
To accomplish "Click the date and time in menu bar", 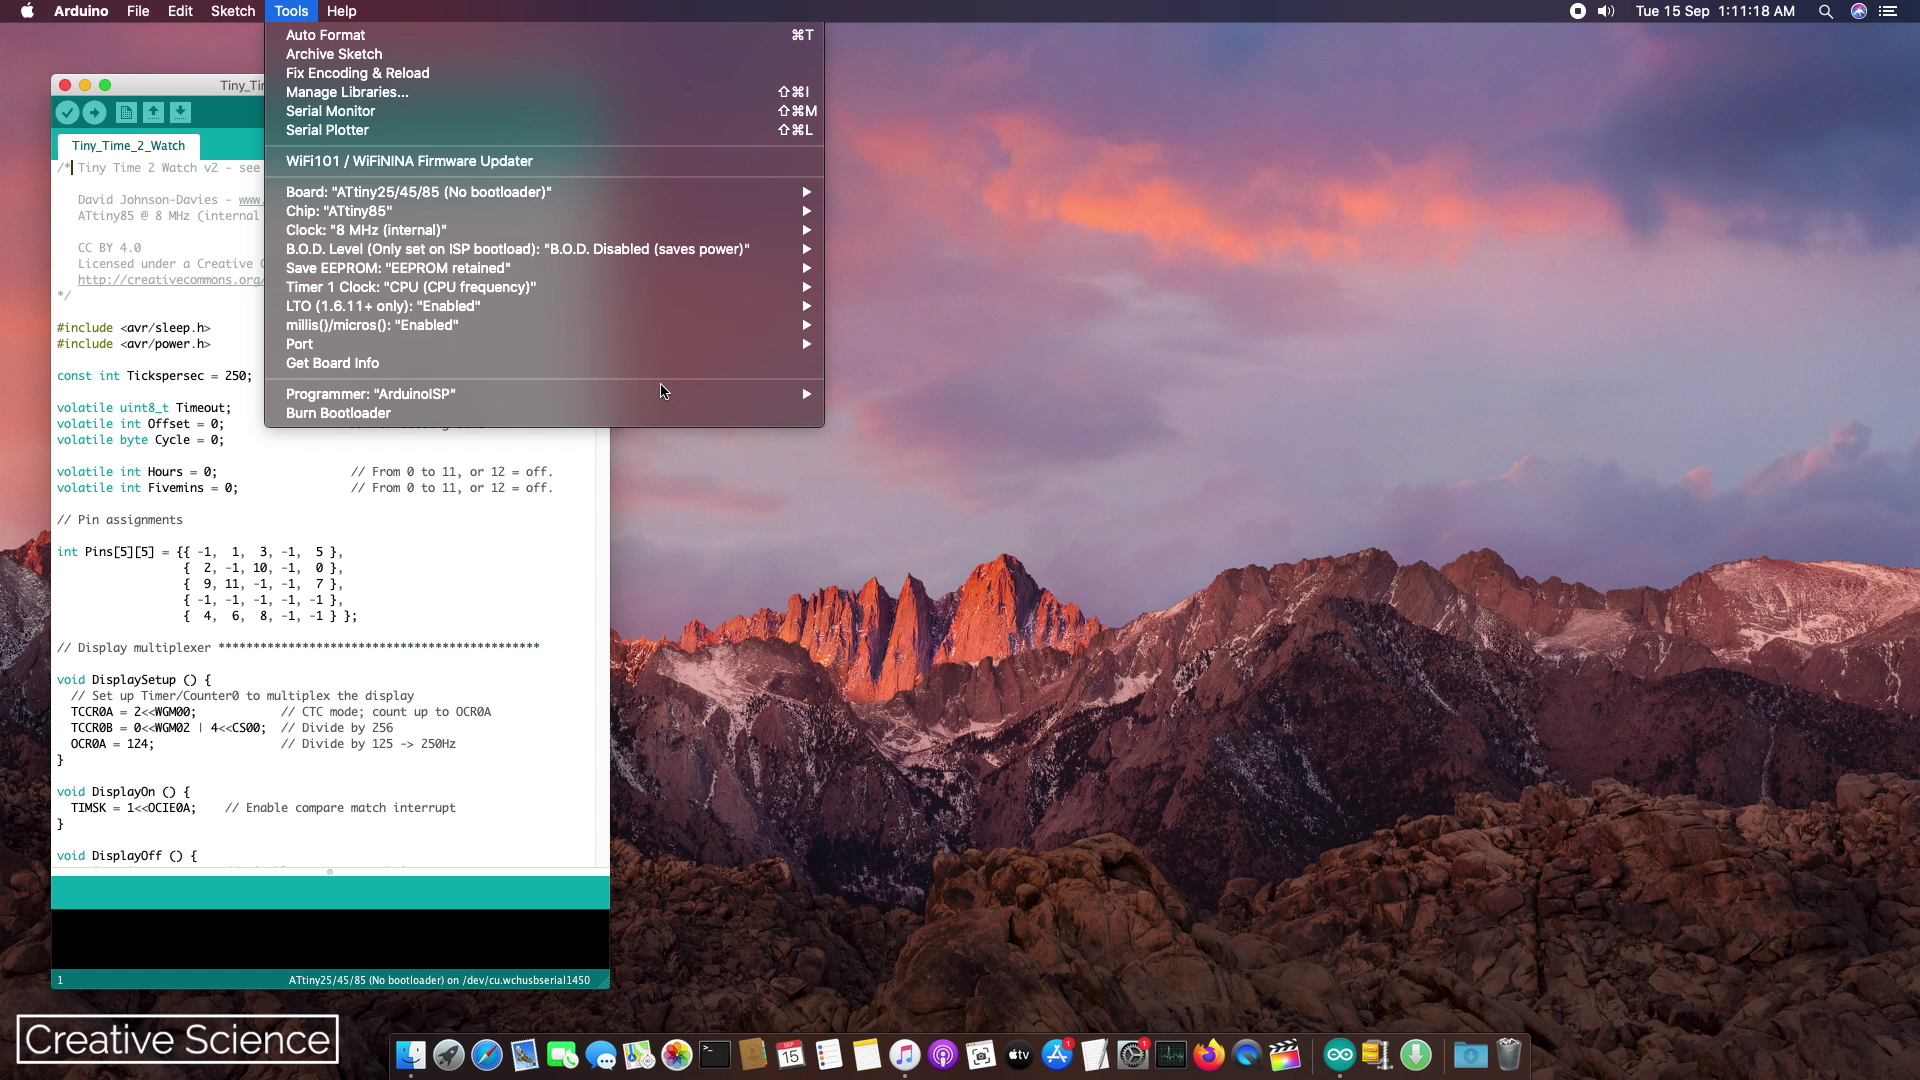I will click(x=1715, y=11).
